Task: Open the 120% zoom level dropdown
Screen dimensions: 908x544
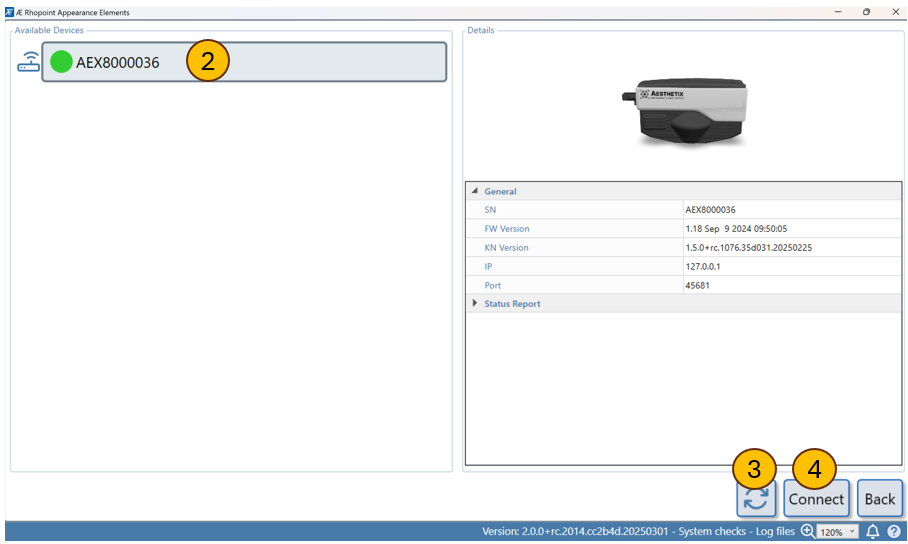Action: (838, 532)
